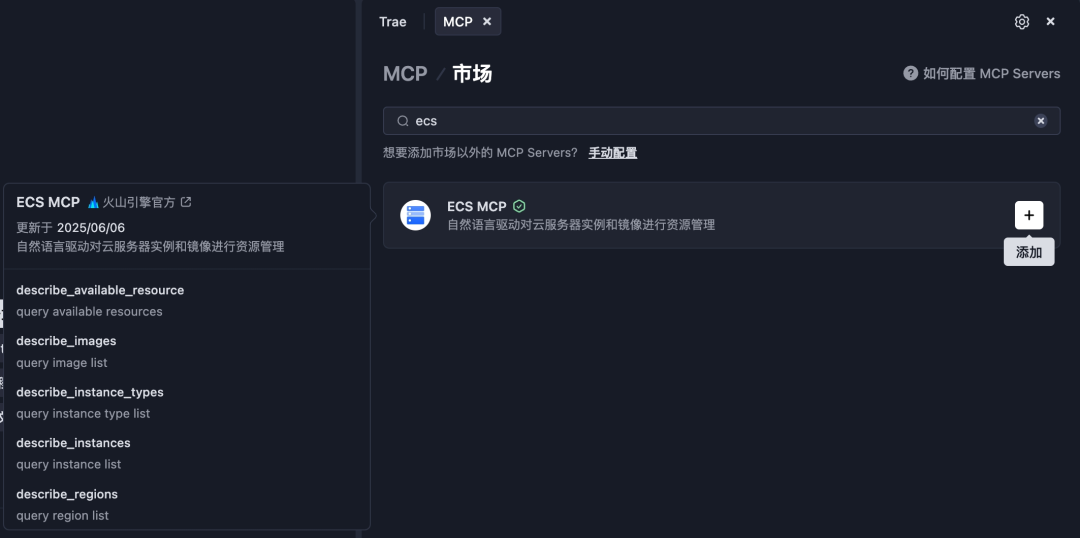Click the question mark help icon
This screenshot has height=538, width=1080.
pyautogui.click(x=911, y=73)
